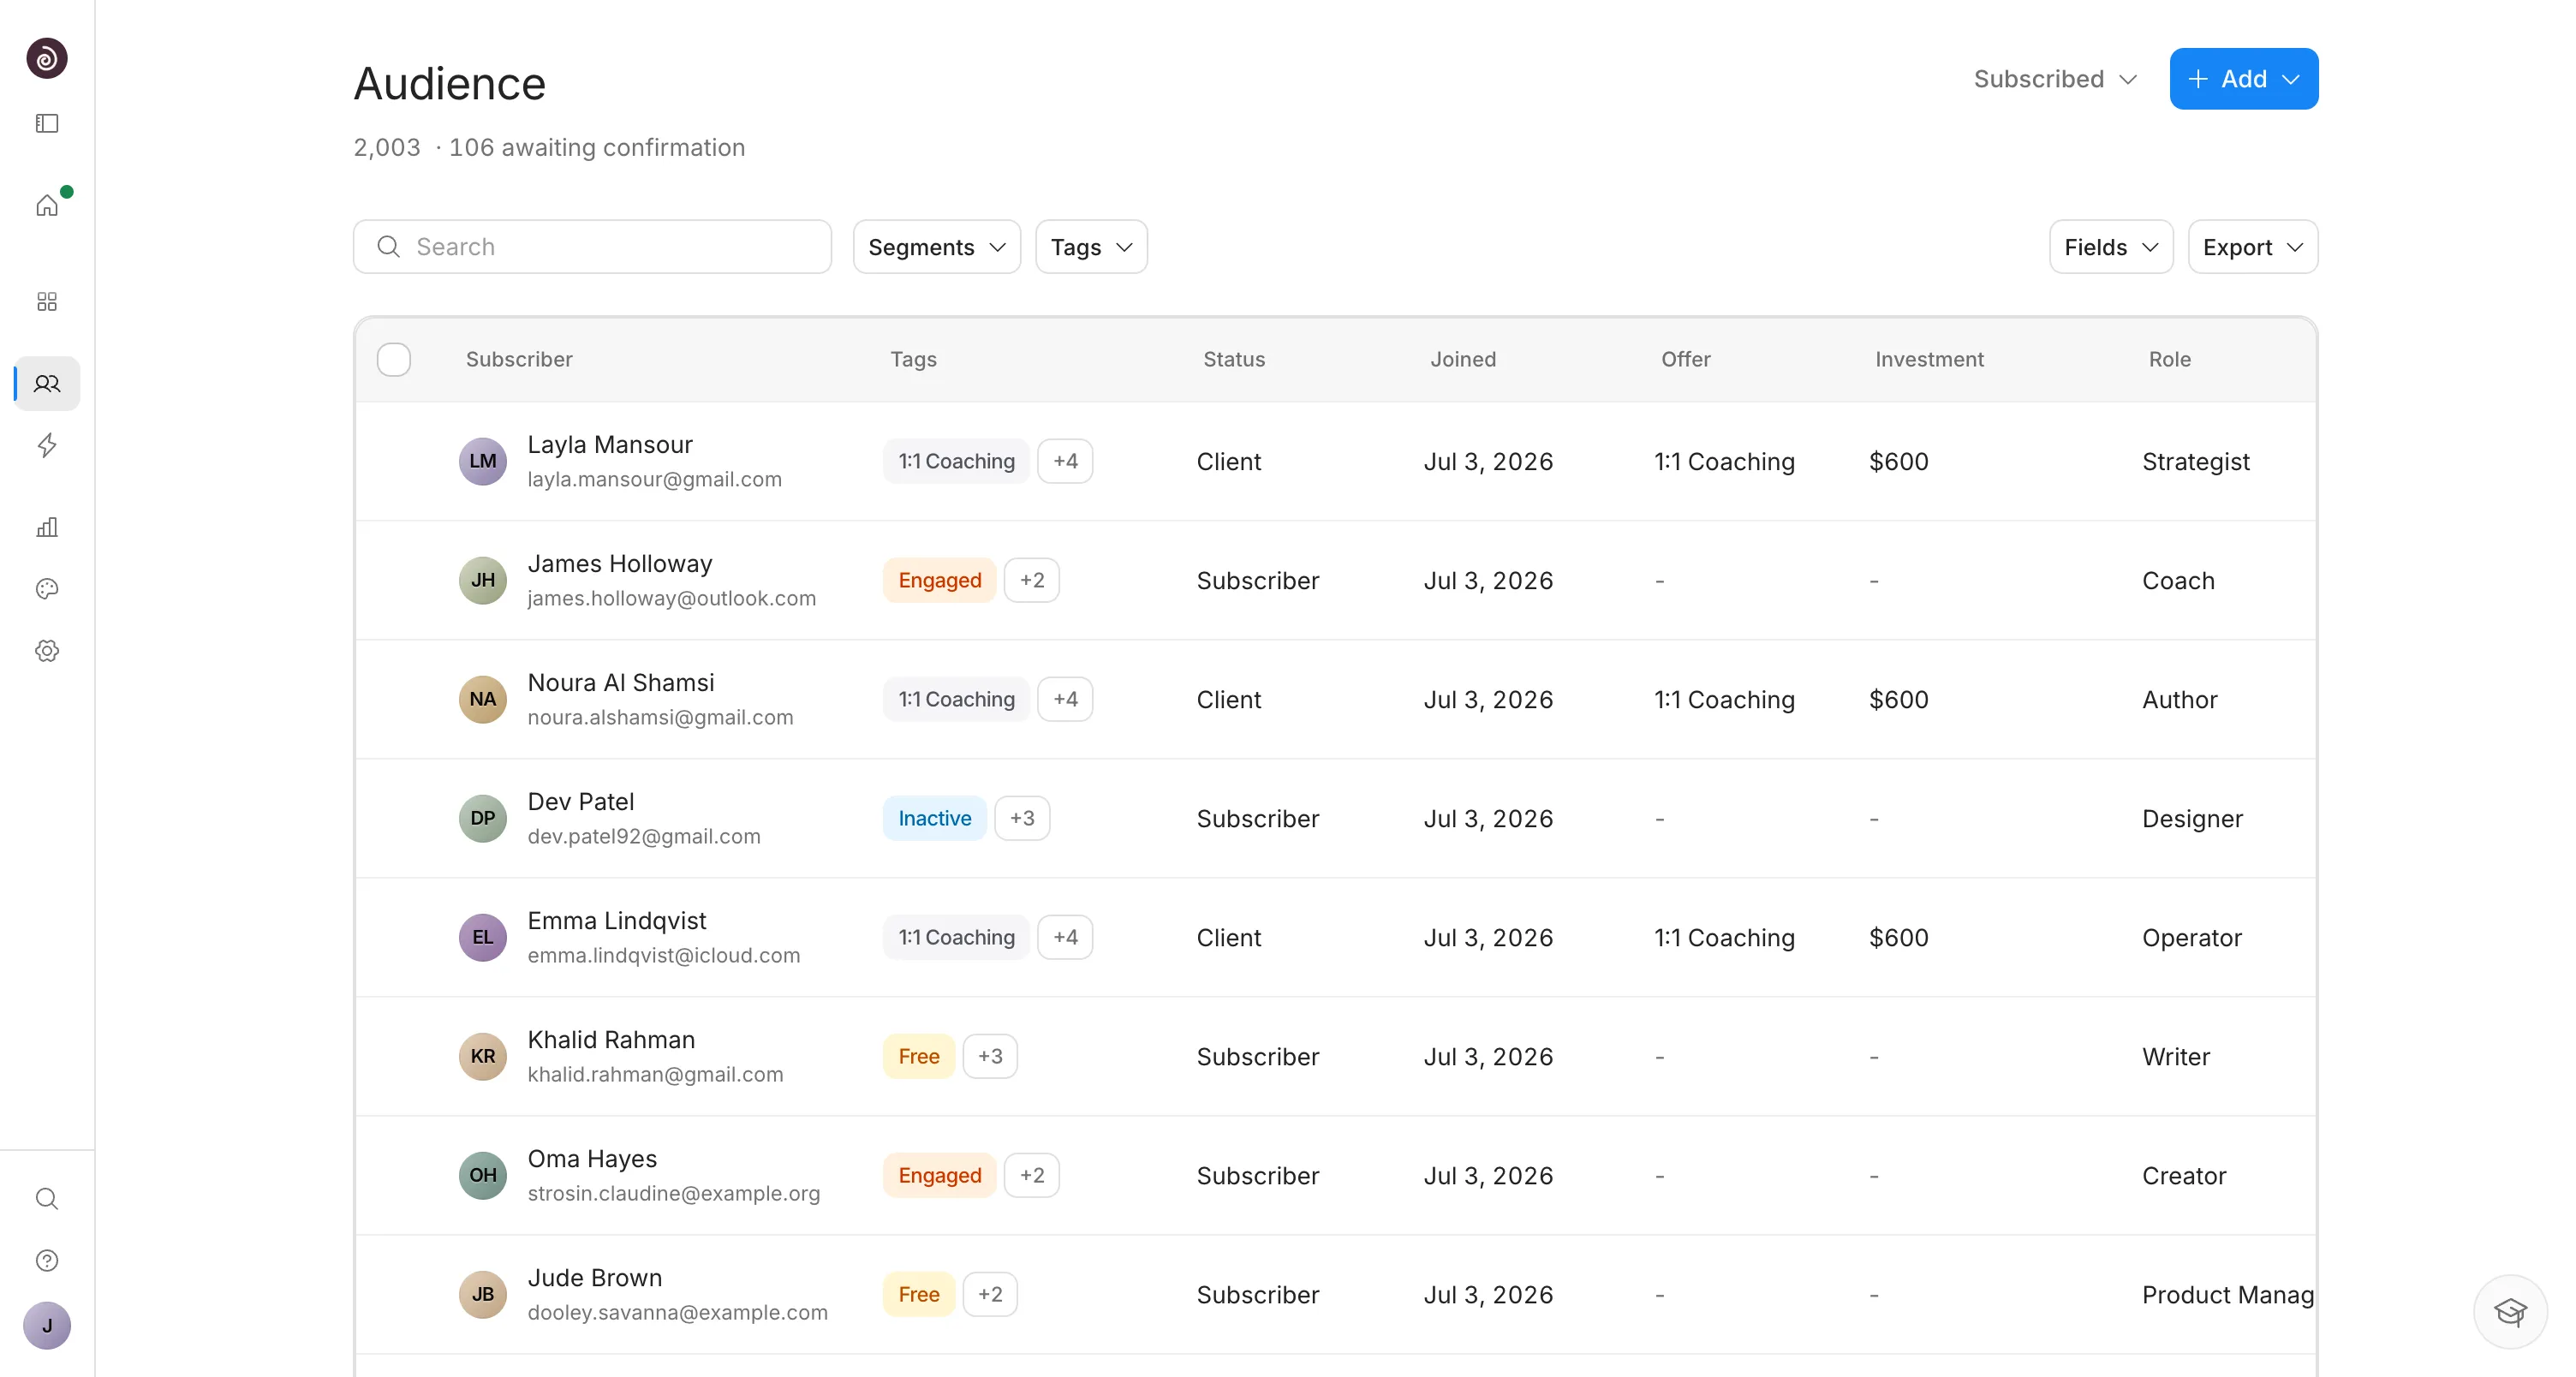Click Dev Patel's DP avatar

point(483,818)
